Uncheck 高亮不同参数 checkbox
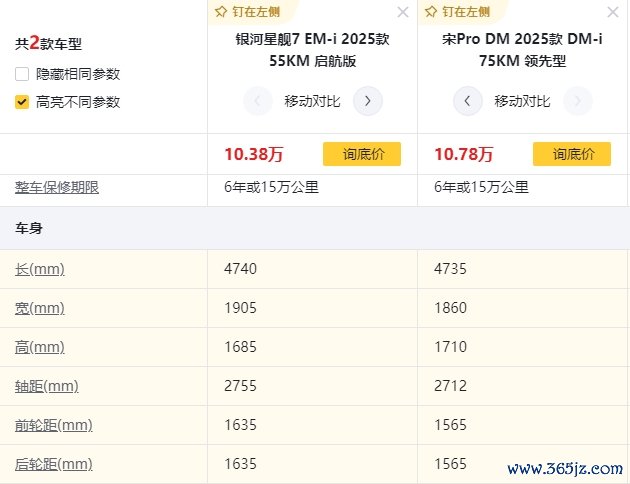The image size is (630, 484). click(22, 102)
